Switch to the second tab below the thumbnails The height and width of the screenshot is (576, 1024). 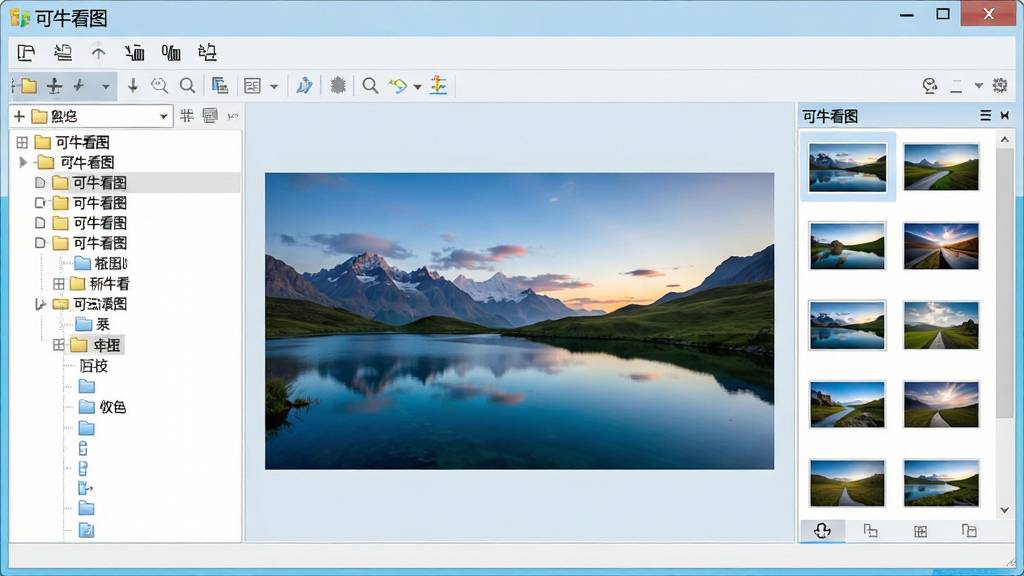[871, 530]
